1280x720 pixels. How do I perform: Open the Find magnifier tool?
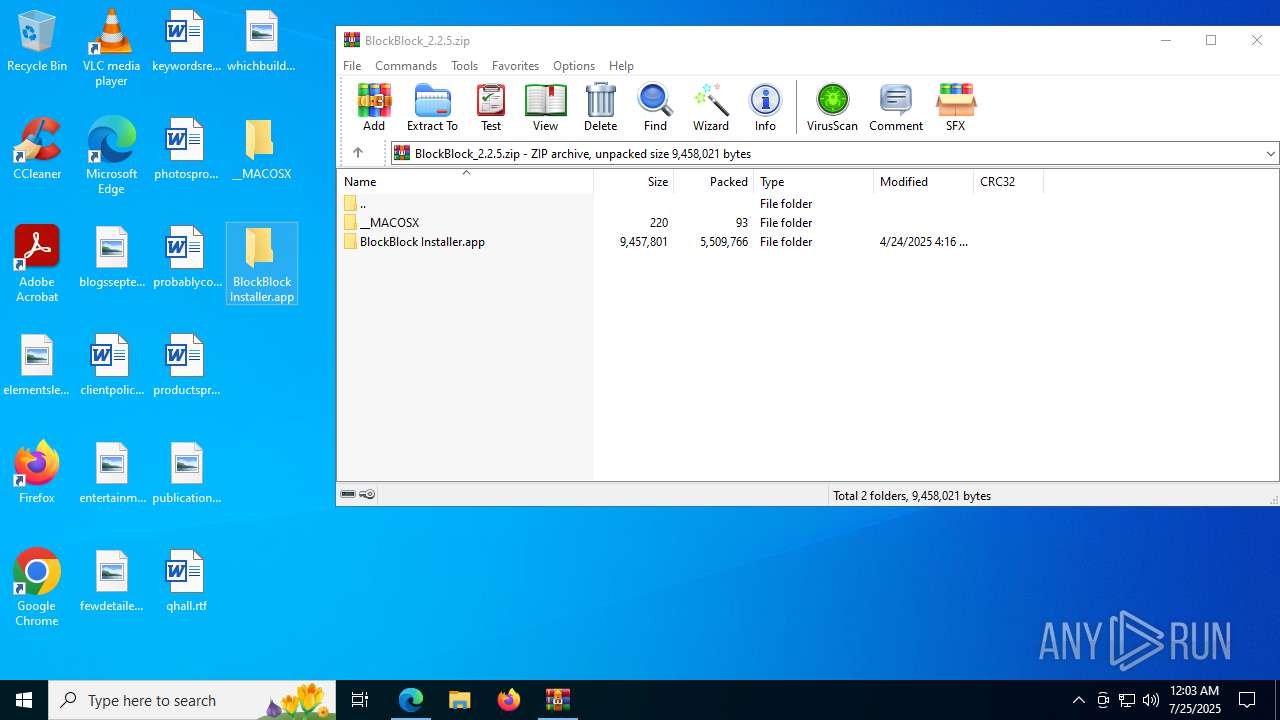point(655,107)
